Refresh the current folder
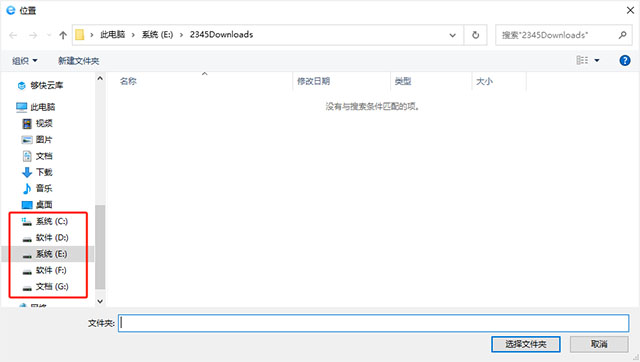 tap(476, 35)
